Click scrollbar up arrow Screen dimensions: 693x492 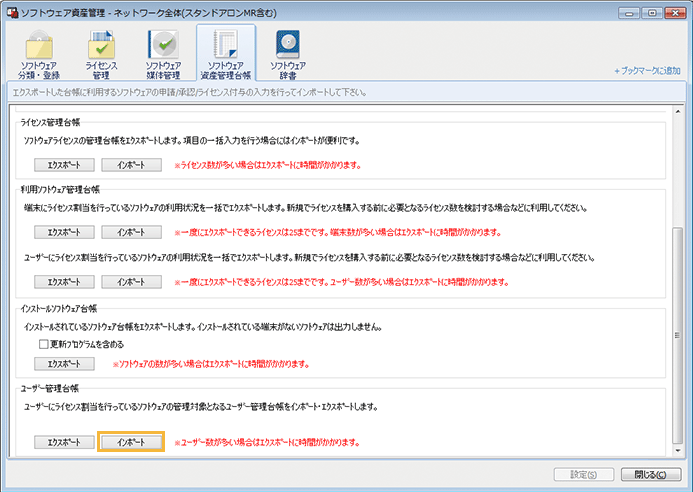click(x=678, y=112)
